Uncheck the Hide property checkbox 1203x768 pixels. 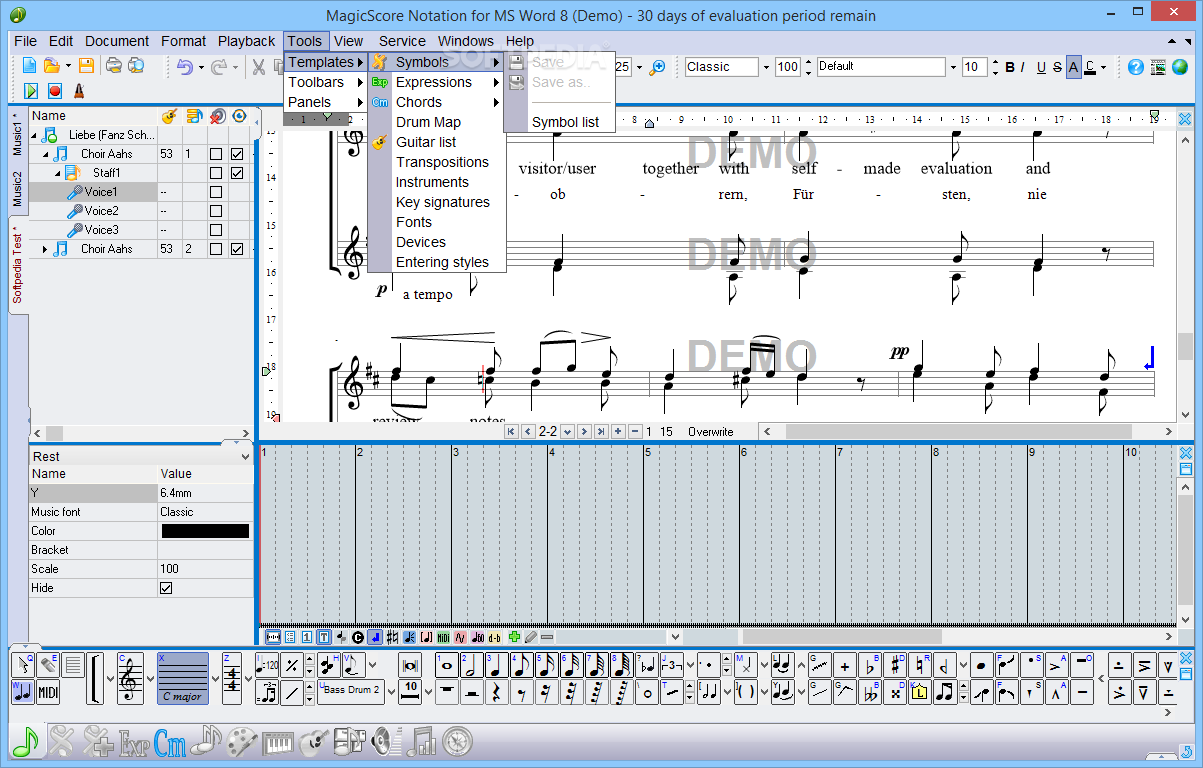click(166, 588)
